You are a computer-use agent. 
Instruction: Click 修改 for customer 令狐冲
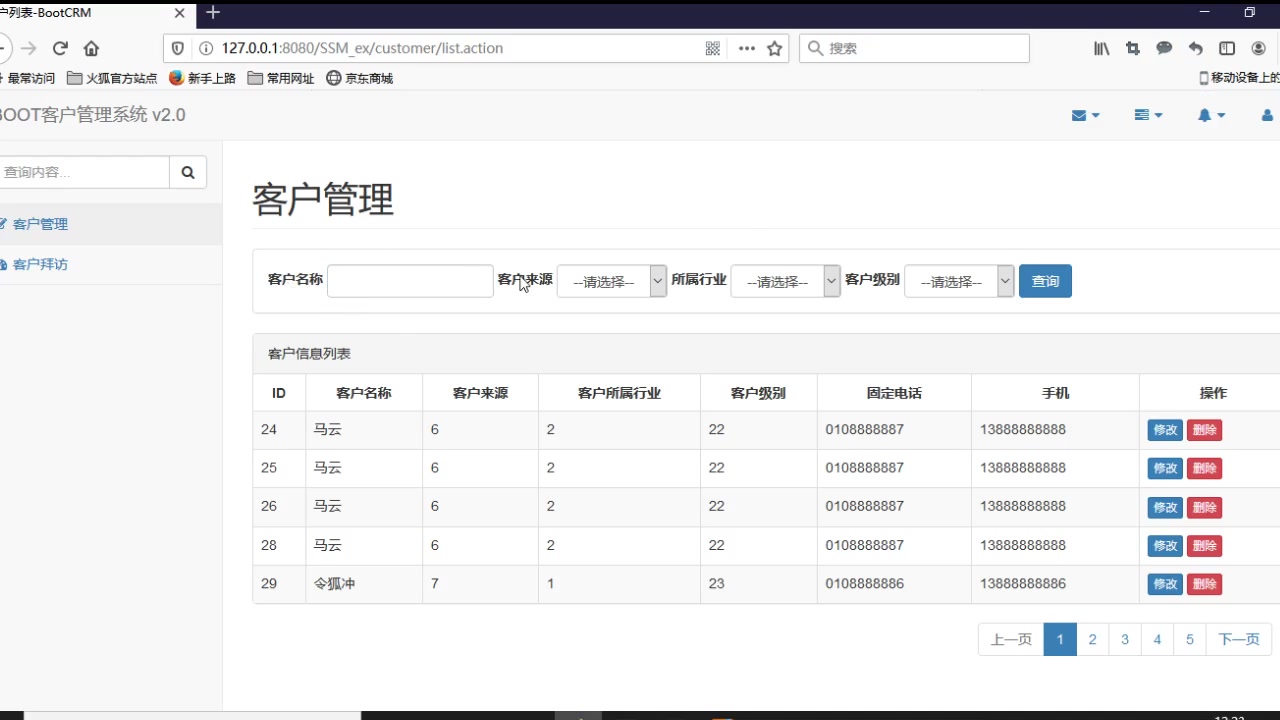tap(1164, 584)
